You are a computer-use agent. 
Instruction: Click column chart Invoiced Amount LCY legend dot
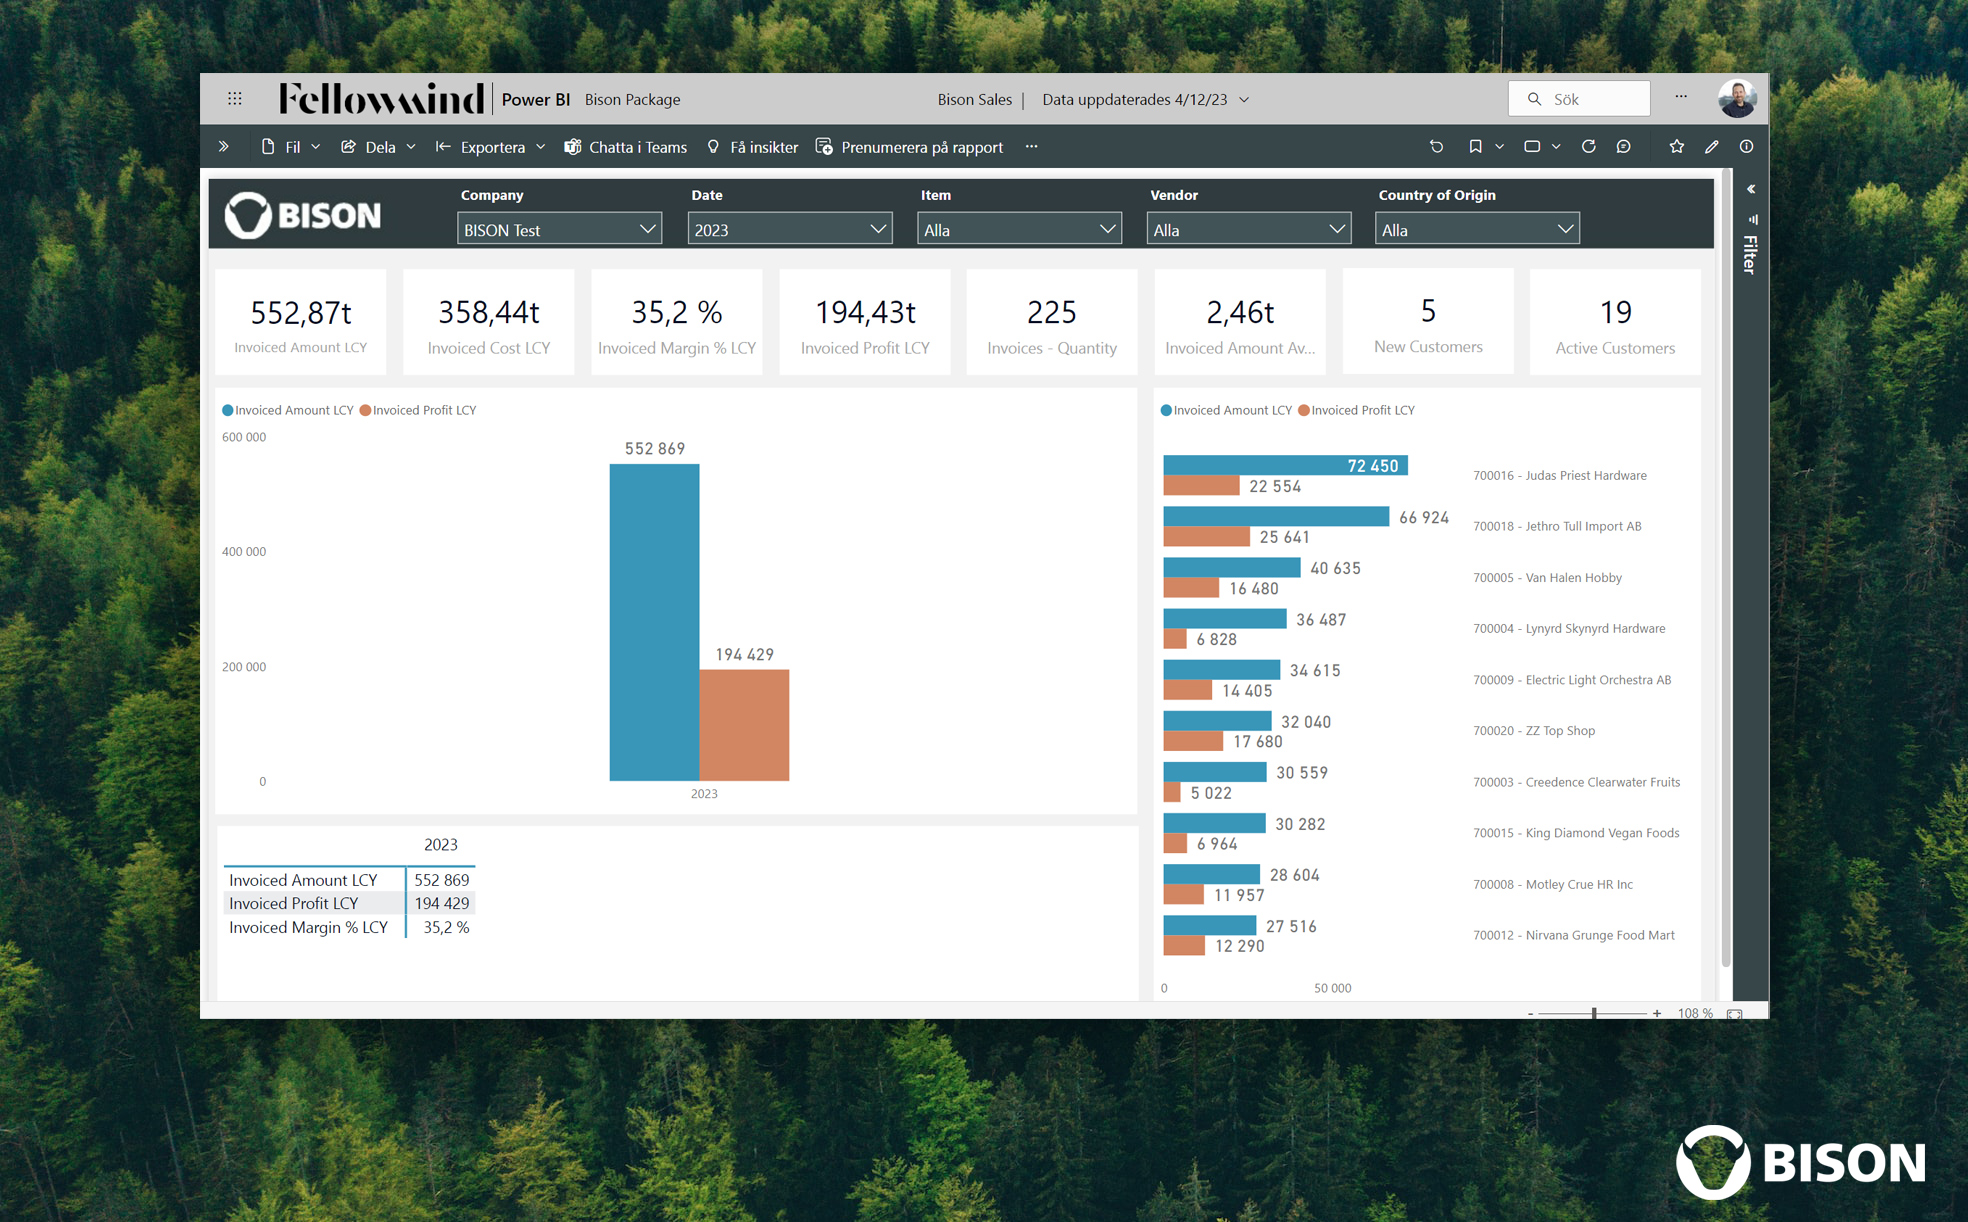[x=228, y=410]
